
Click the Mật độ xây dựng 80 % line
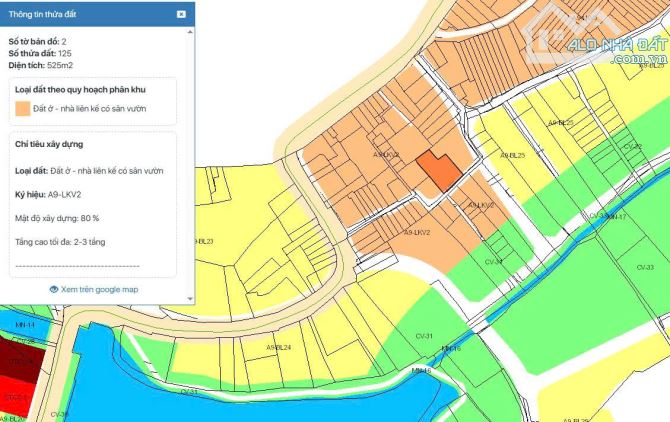[57, 217]
